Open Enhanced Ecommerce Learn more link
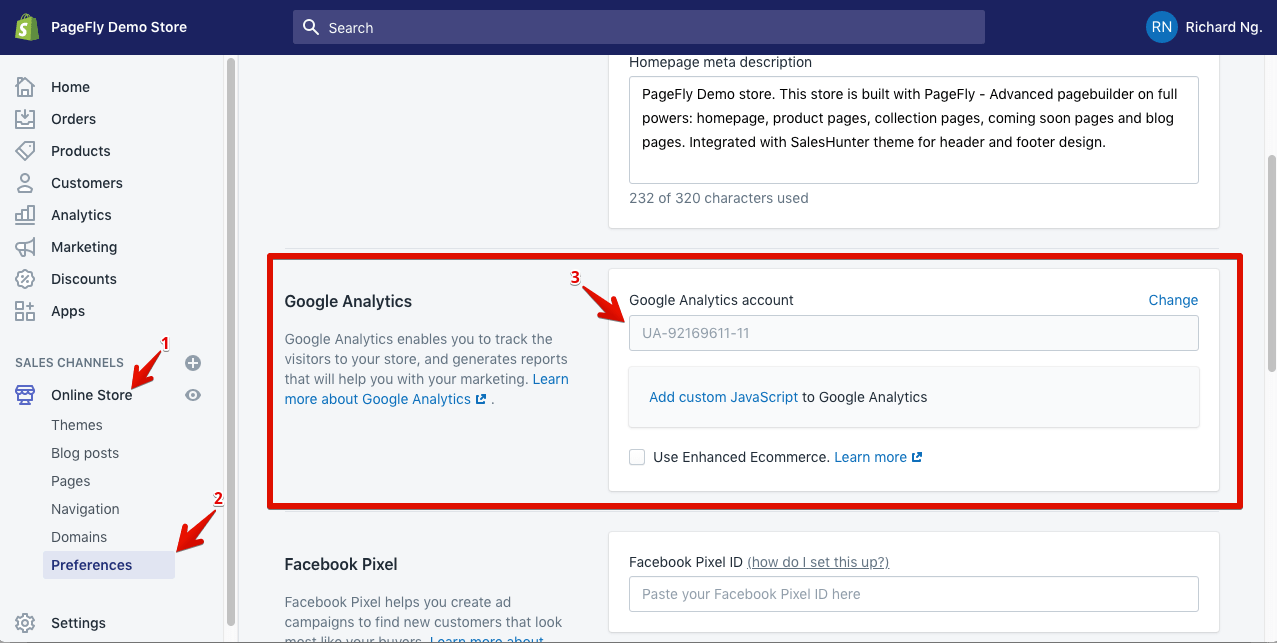 coord(878,457)
